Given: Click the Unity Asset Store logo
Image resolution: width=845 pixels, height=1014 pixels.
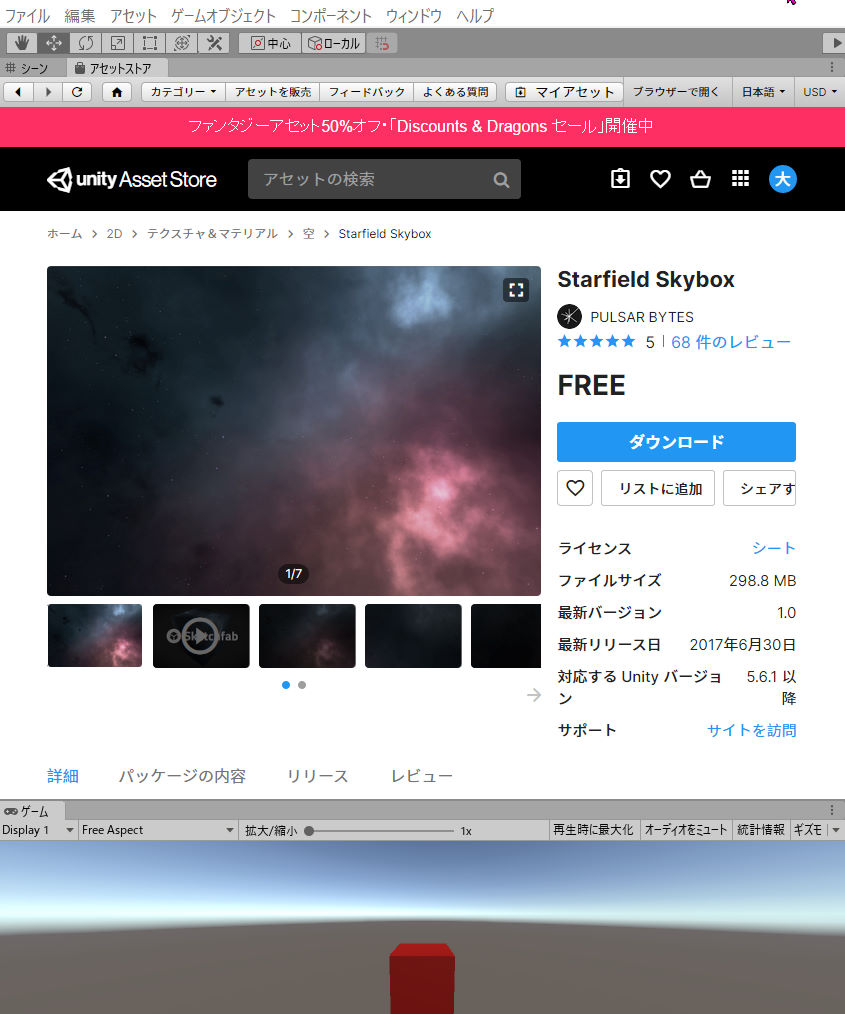Looking at the screenshot, I should click(132, 179).
